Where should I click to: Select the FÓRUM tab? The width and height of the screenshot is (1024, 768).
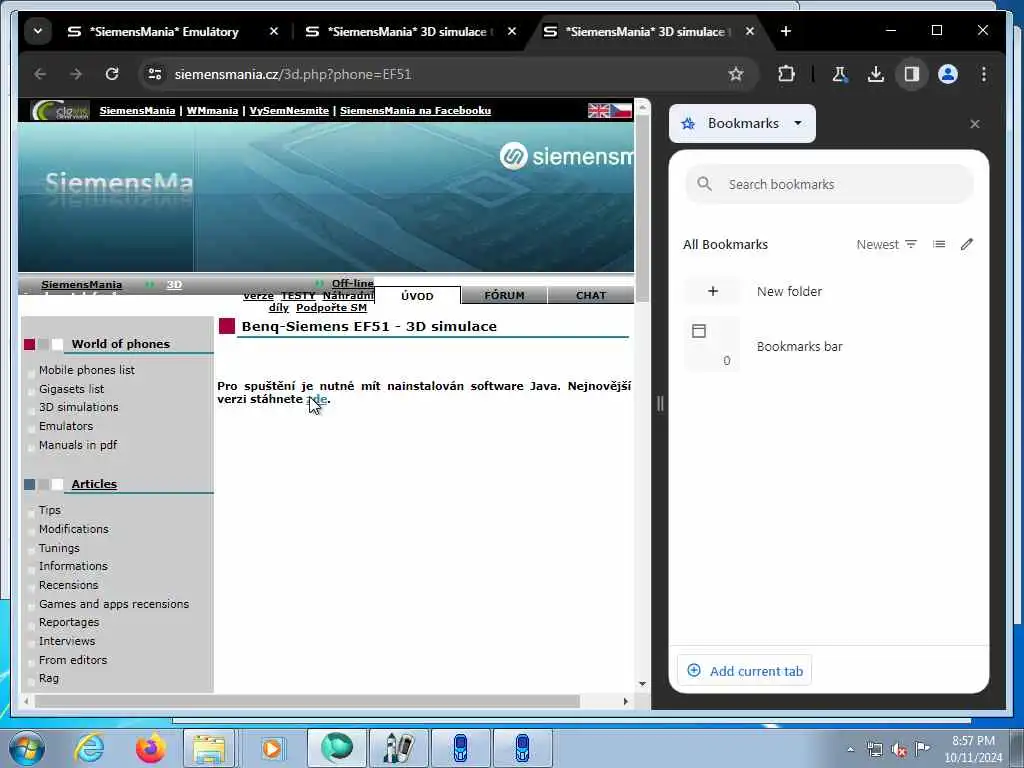click(504, 296)
